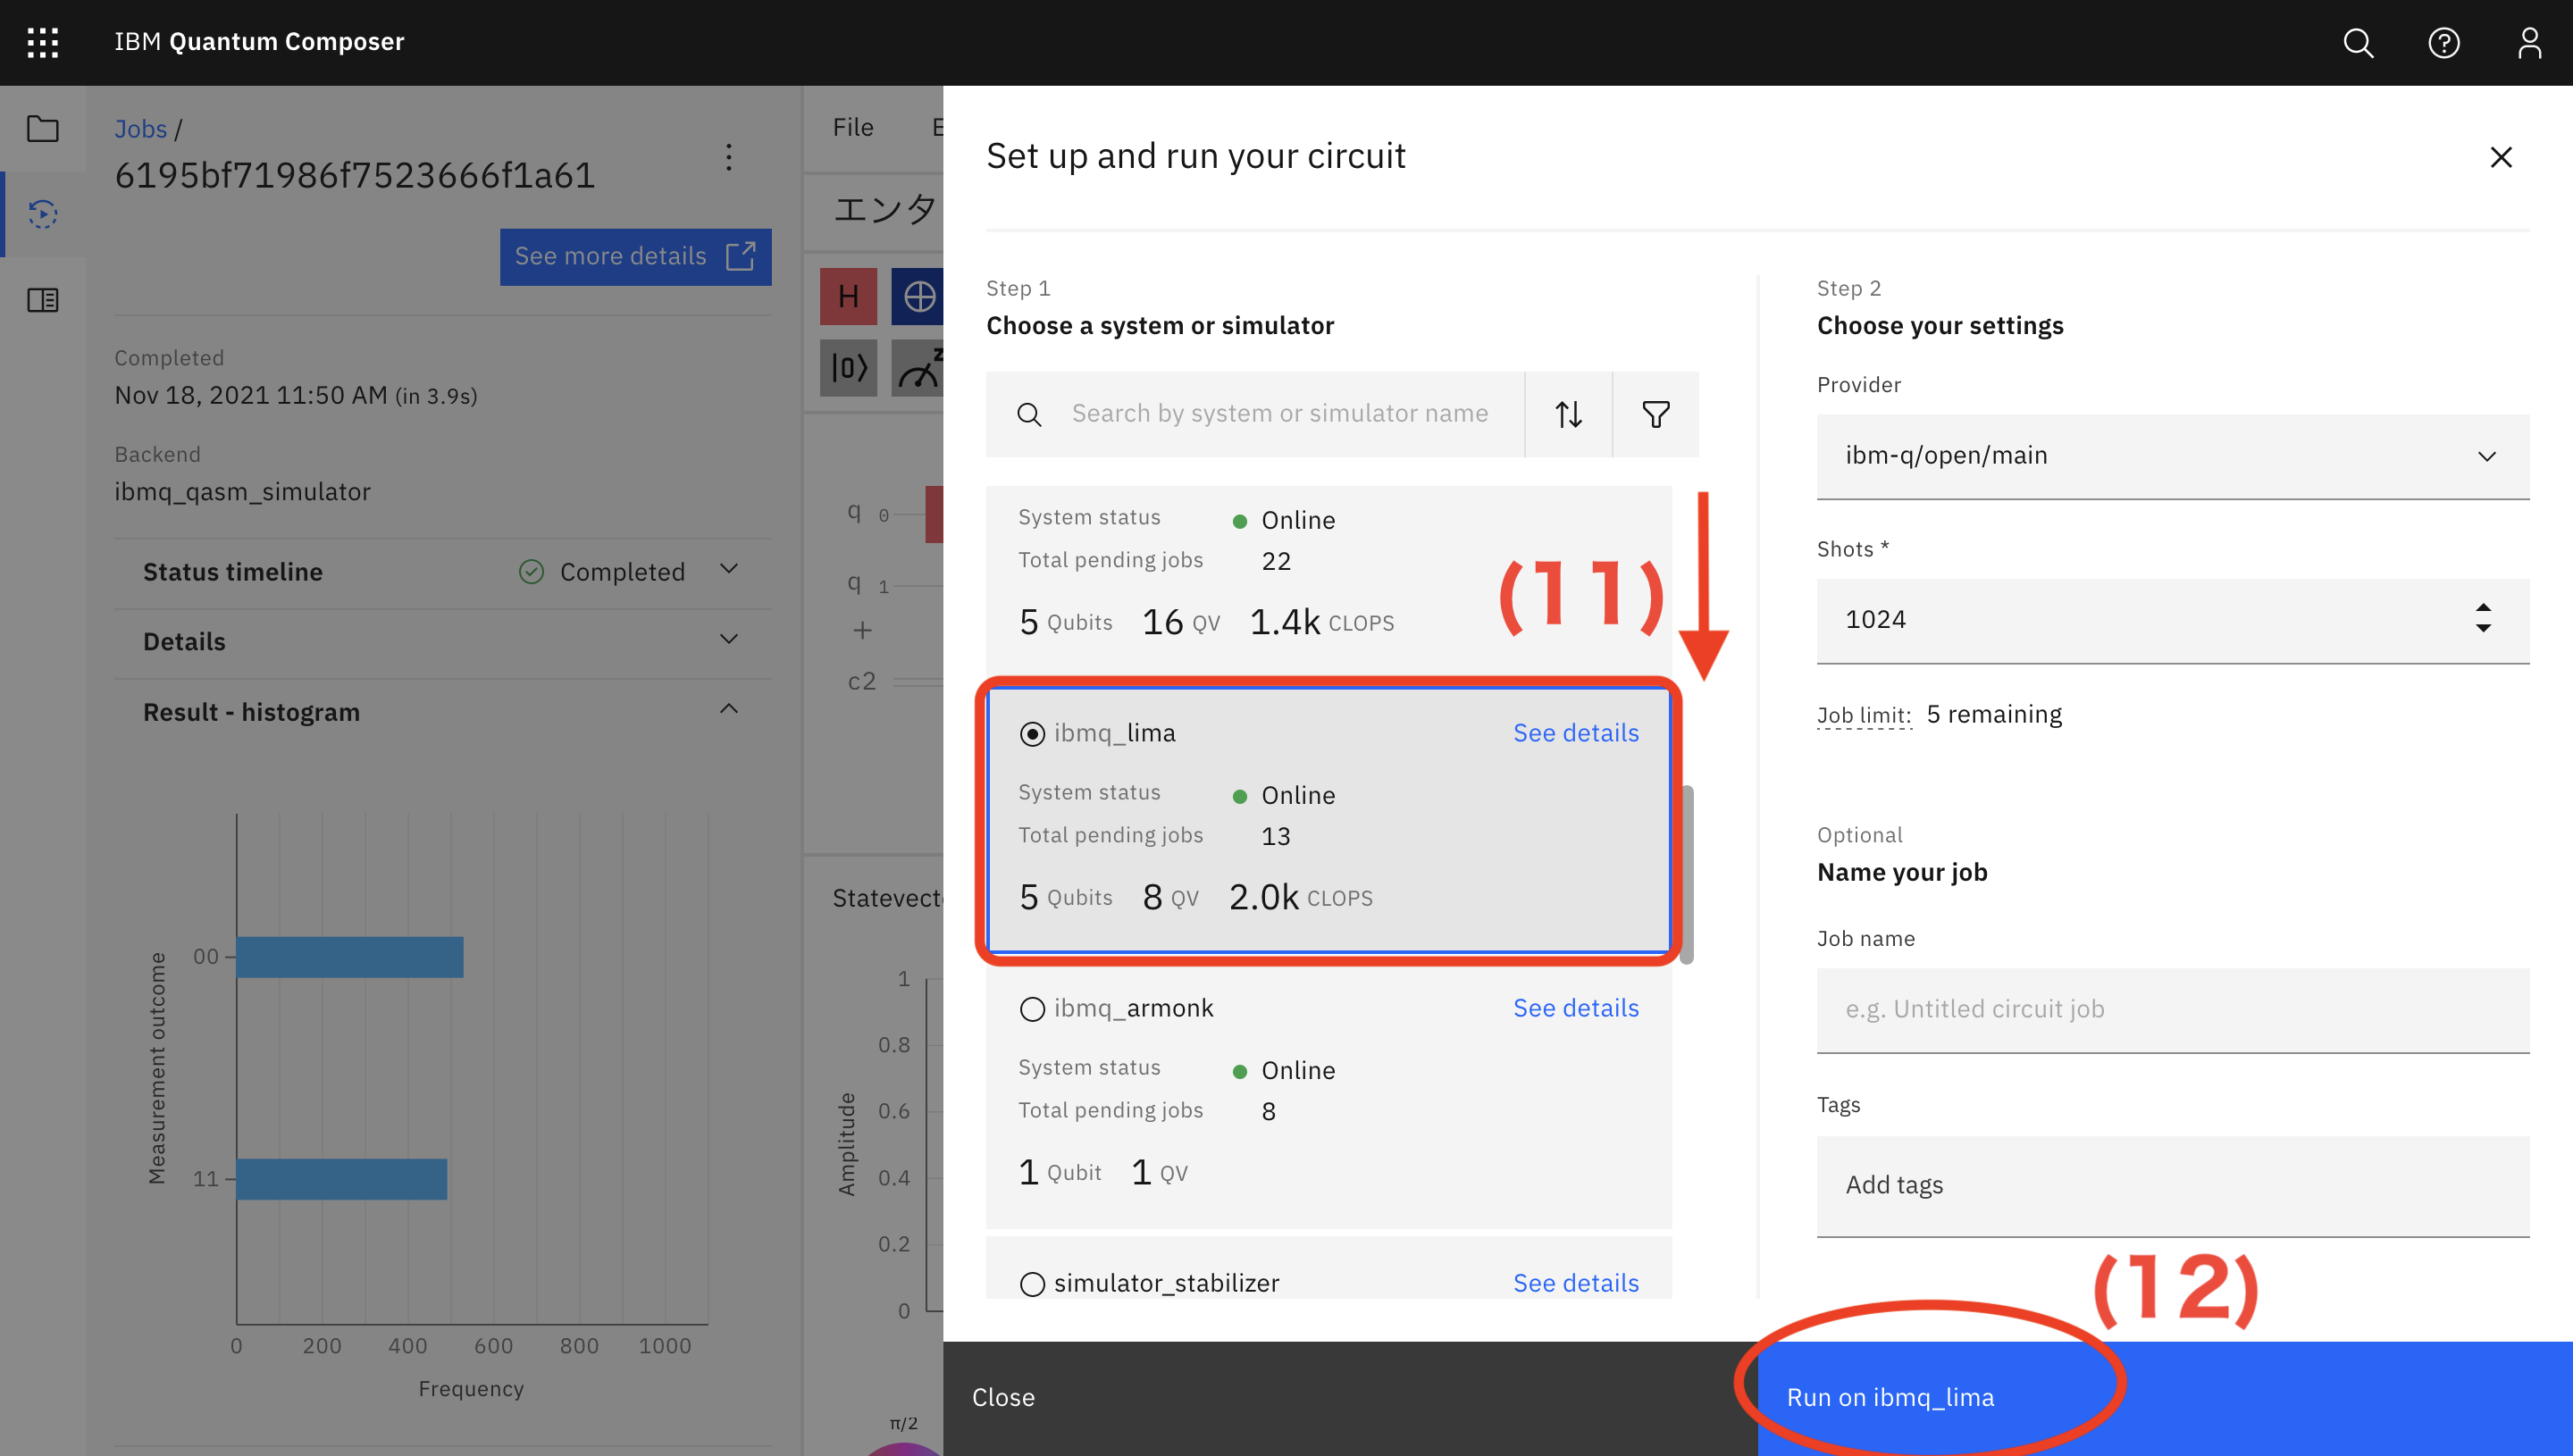Open the app switcher grid icon

(x=42, y=42)
